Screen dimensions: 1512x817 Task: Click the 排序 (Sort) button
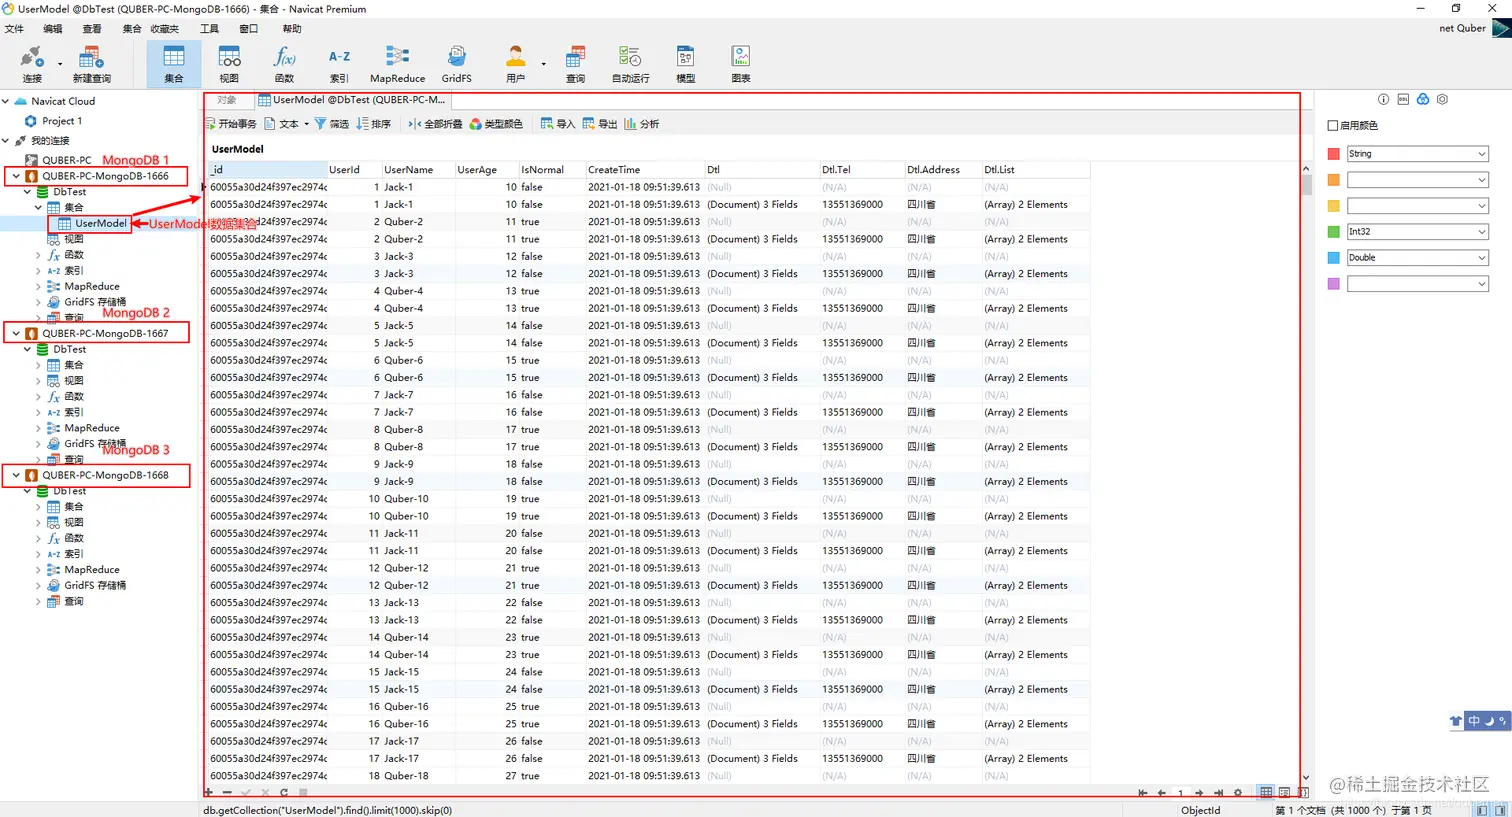pos(374,124)
